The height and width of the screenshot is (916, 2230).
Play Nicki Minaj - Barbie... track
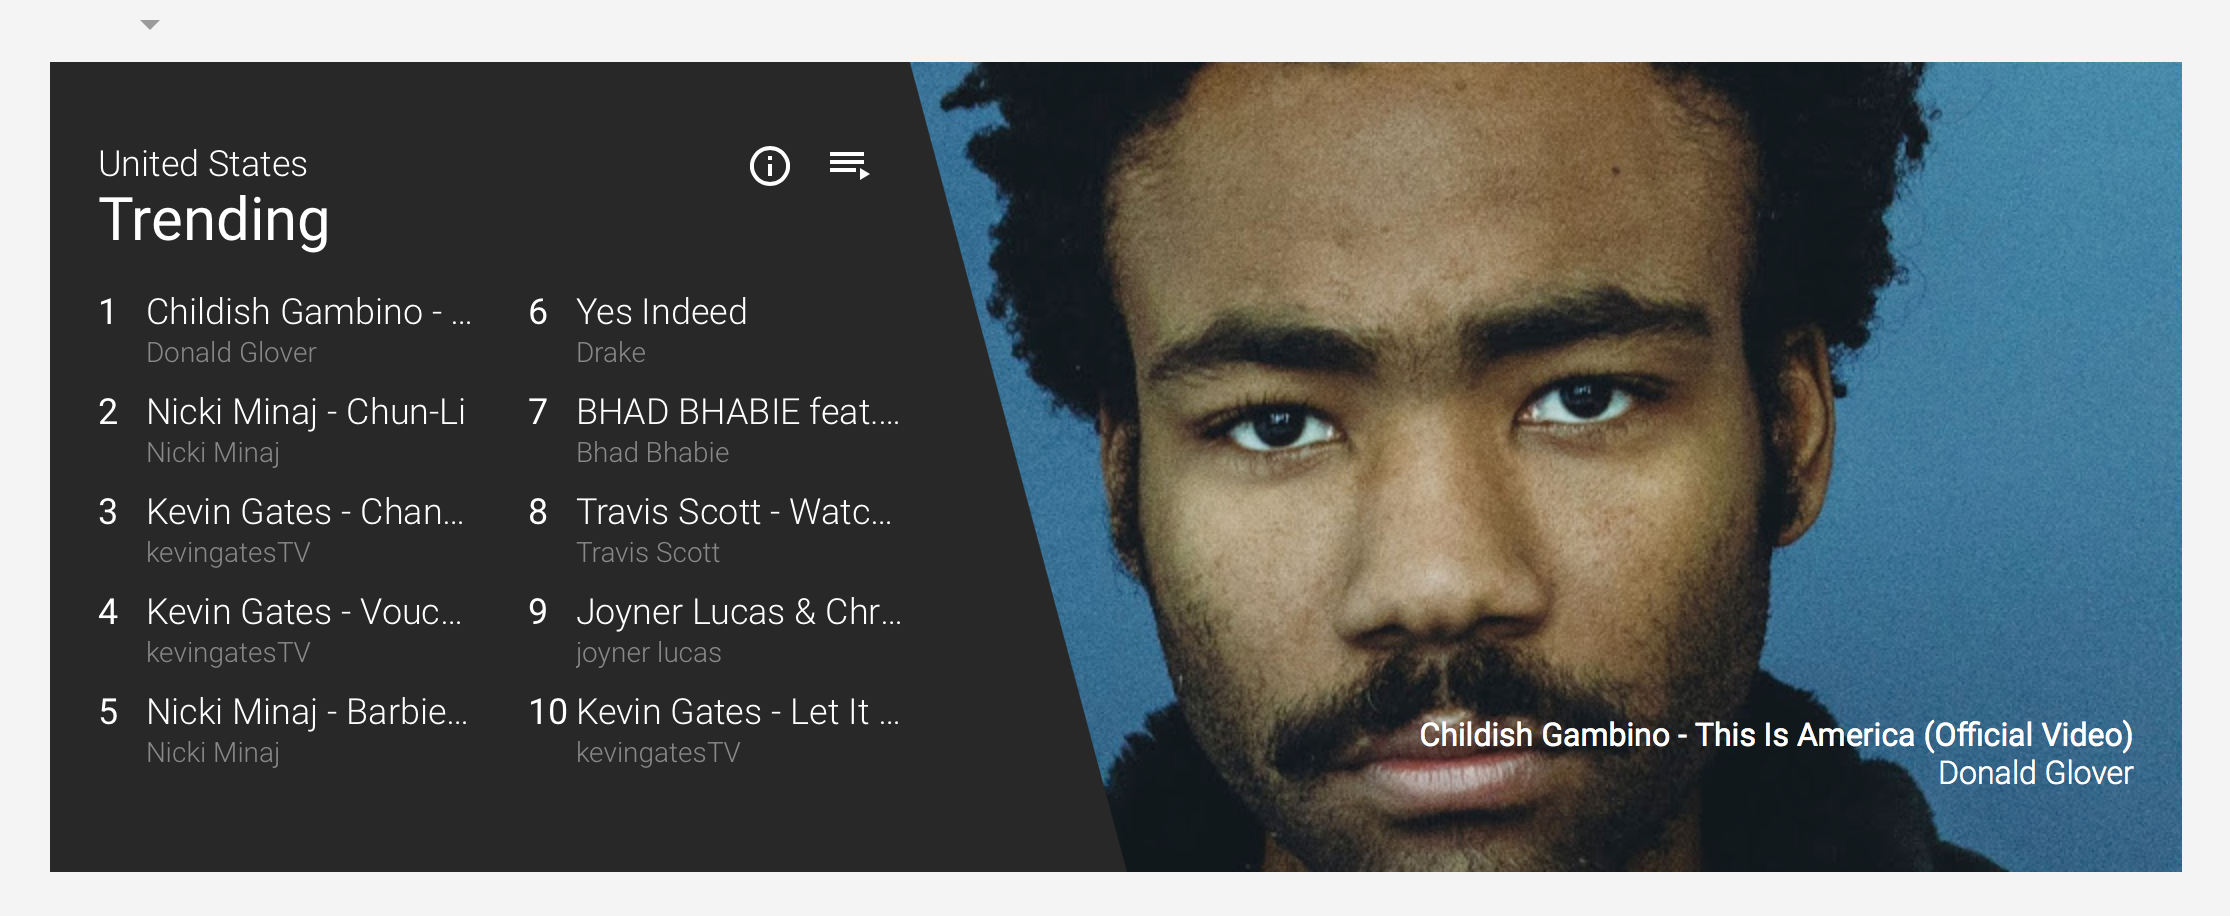coord(307,712)
